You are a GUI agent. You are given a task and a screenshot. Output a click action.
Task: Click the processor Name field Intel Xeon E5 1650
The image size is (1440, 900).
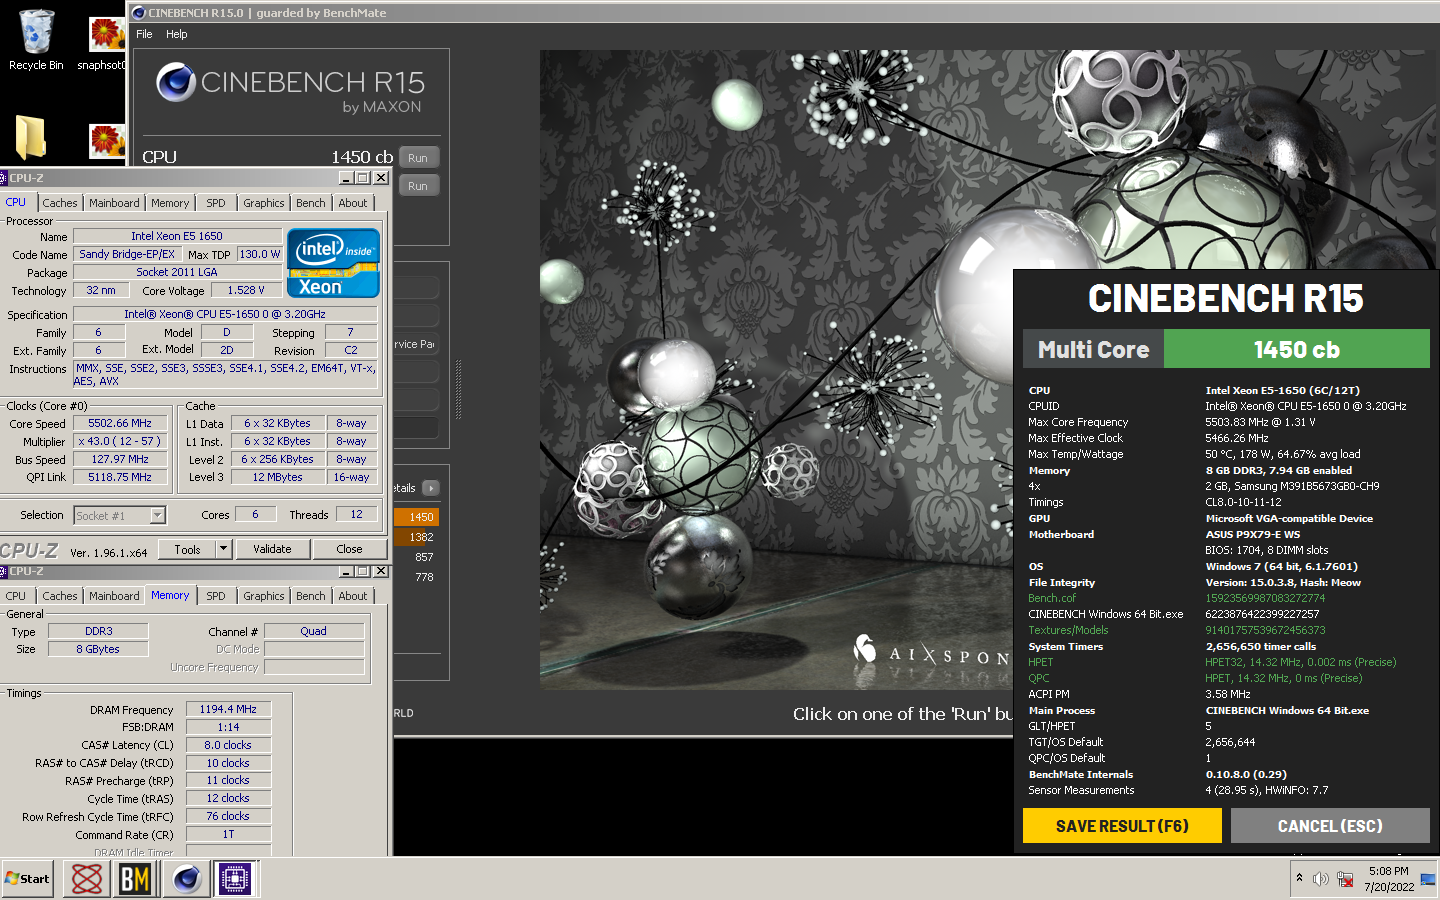click(x=177, y=236)
